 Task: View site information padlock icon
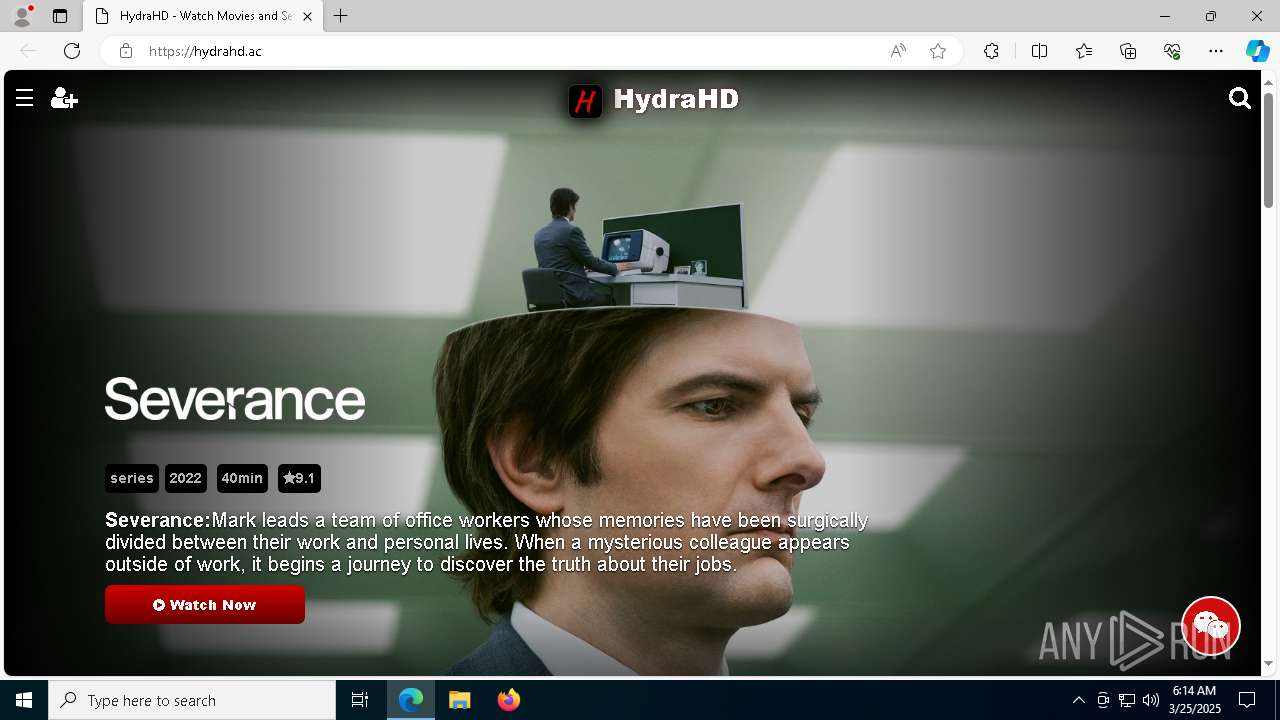coord(126,51)
